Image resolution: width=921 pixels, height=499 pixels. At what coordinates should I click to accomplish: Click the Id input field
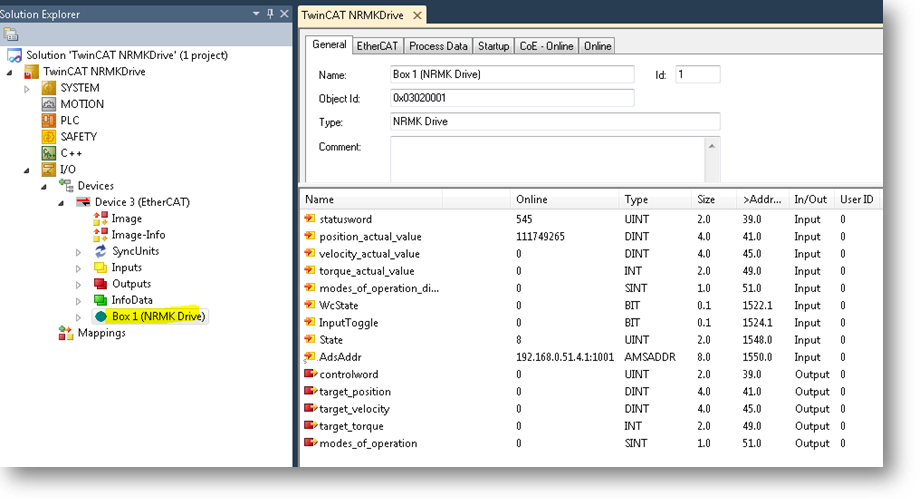pos(698,75)
